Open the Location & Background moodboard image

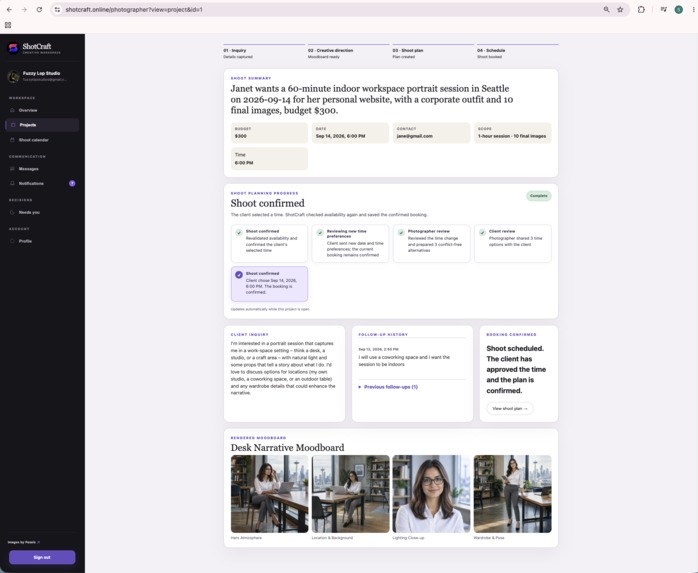coord(350,494)
